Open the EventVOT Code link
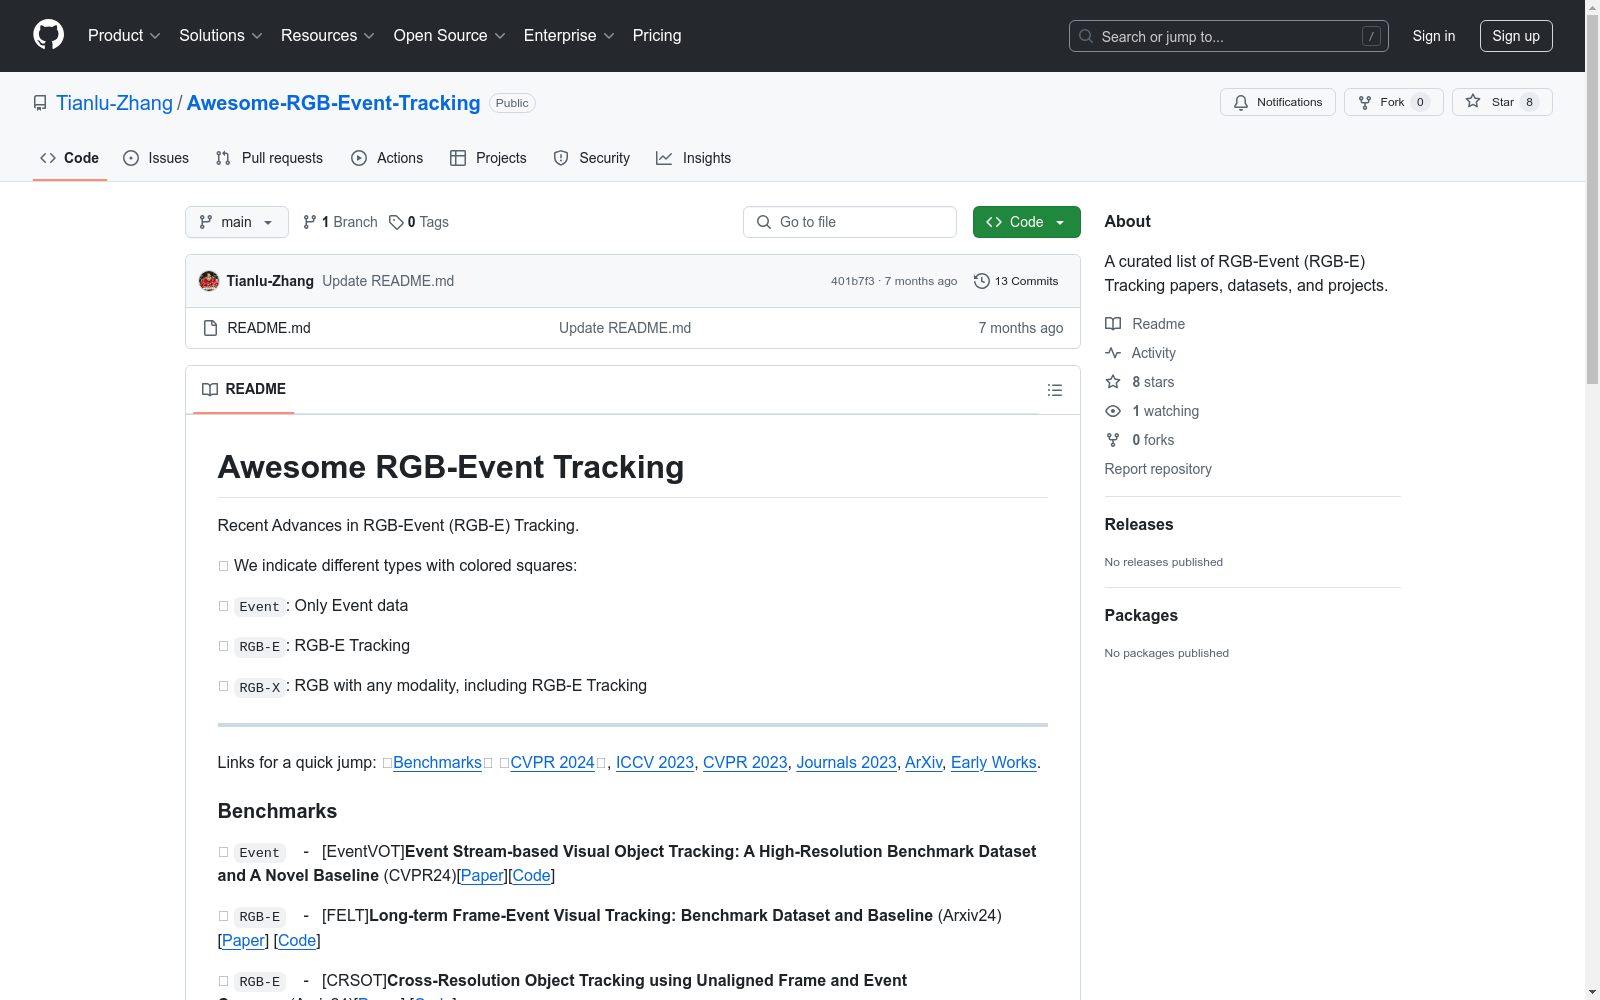This screenshot has width=1600, height=1000. [532, 875]
